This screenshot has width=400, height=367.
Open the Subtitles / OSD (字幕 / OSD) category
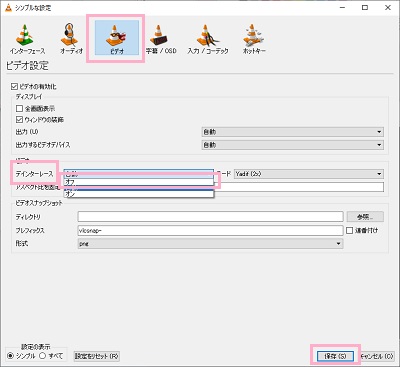(161, 38)
